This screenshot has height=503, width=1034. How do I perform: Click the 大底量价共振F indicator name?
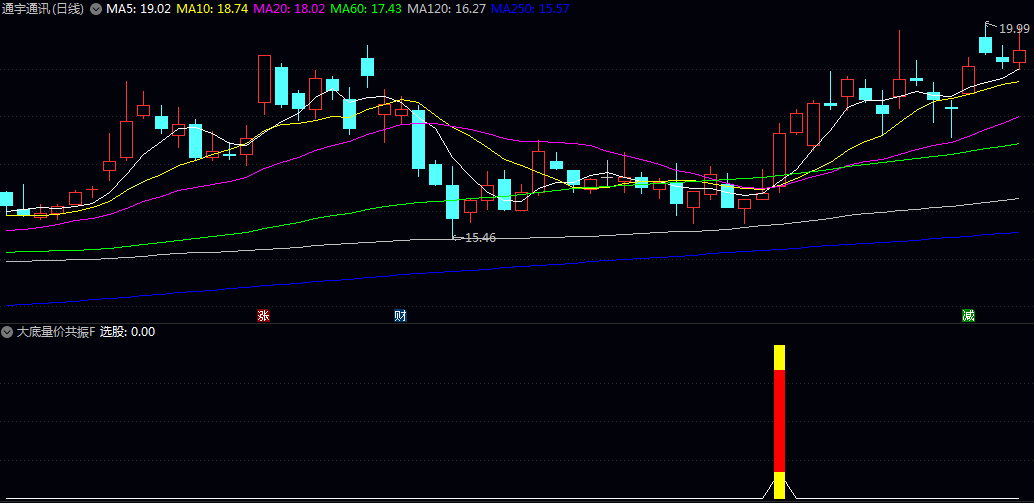[56, 332]
